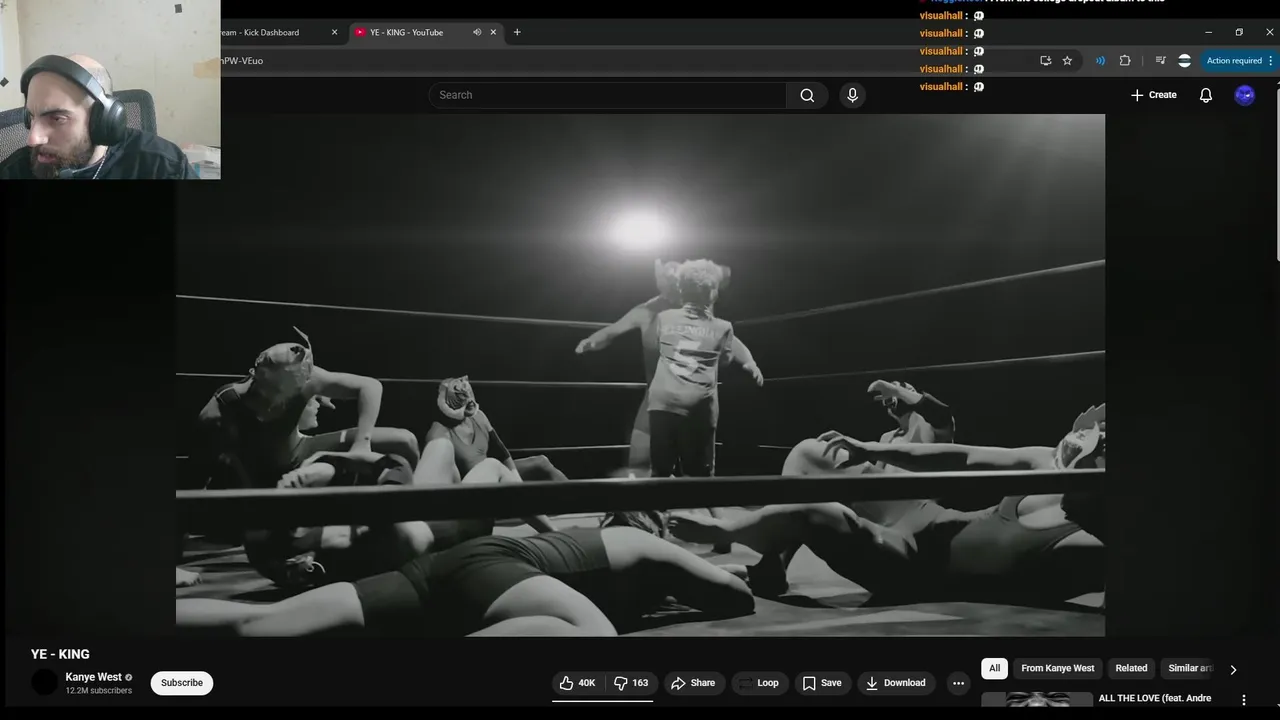Open the notifications bell

click(x=1206, y=95)
